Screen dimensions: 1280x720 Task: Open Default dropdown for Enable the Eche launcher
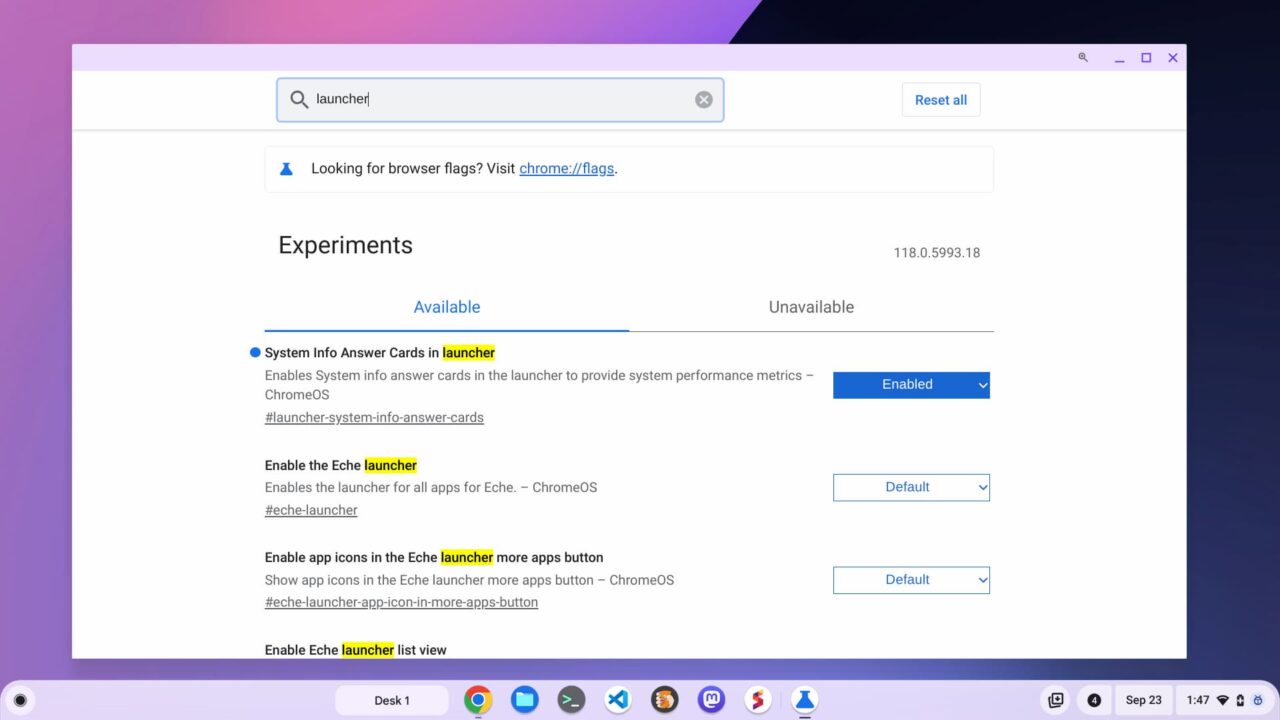coord(911,487)
